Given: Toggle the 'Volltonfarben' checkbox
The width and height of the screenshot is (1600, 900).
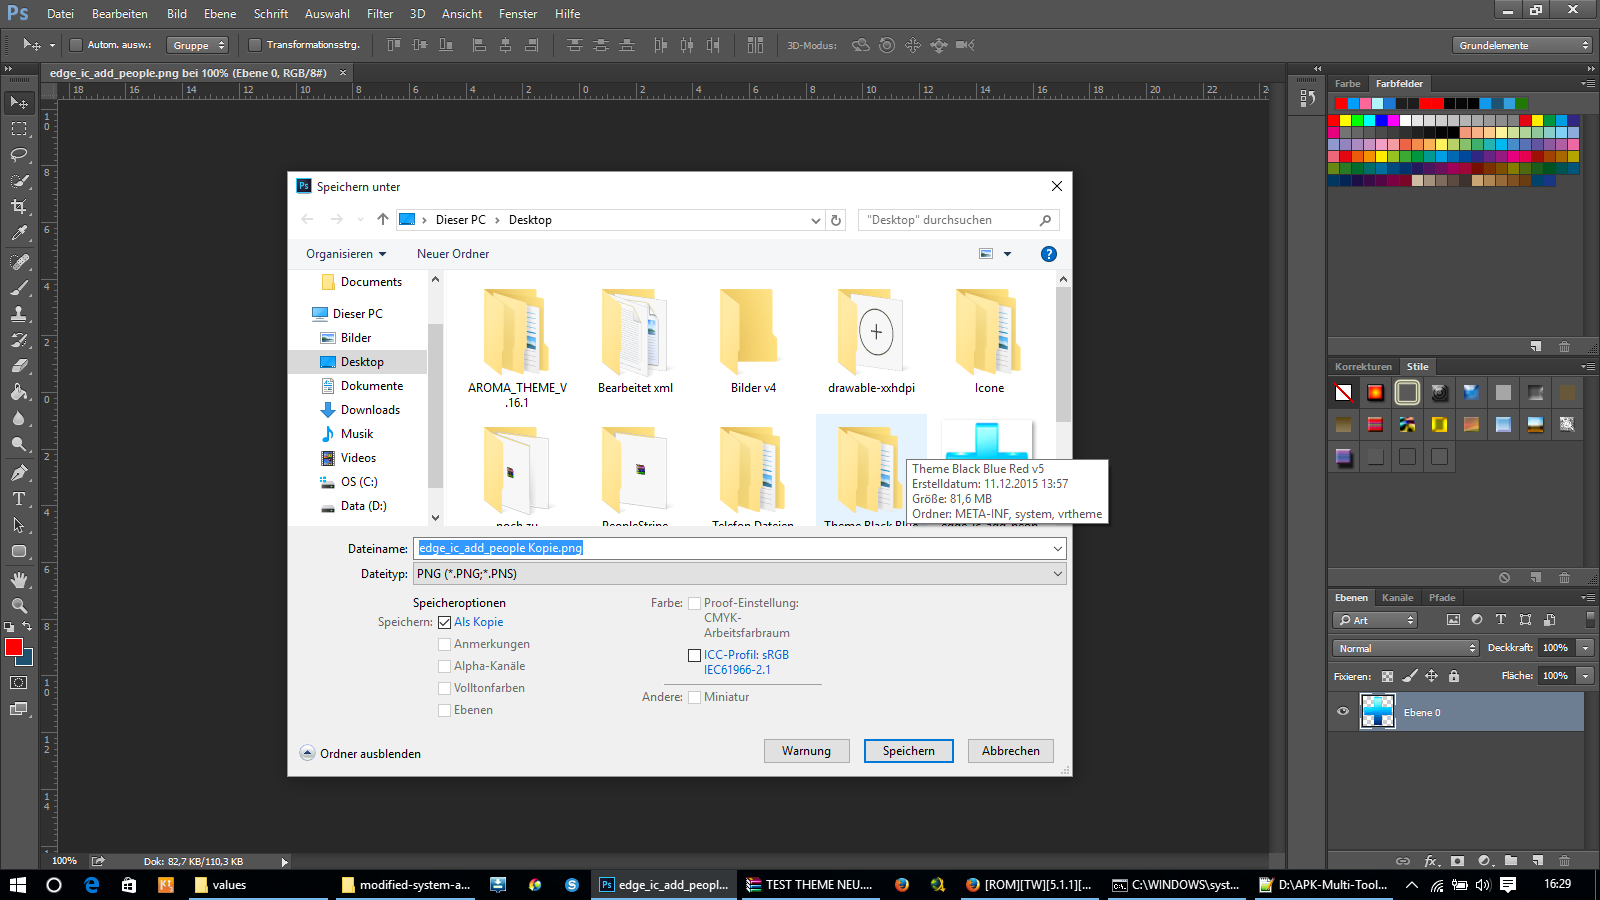Looking at the screenshot, I should [444, 688].
